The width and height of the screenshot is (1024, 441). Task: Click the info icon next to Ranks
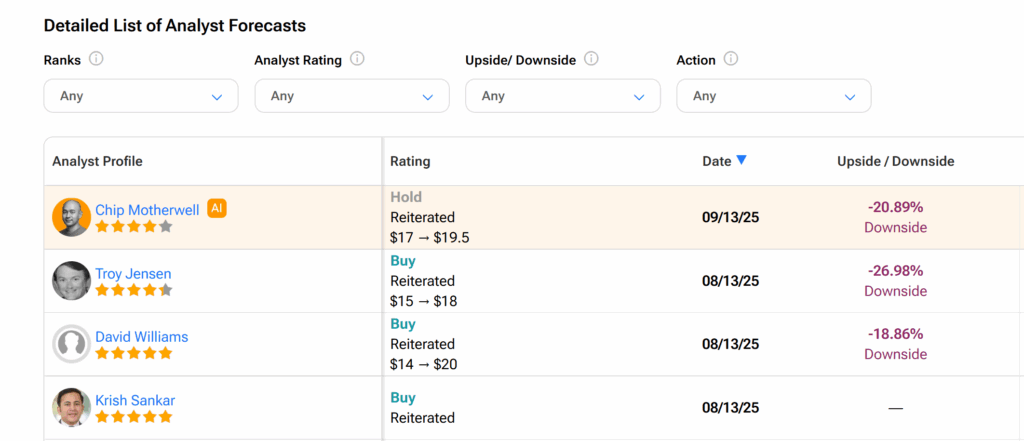click(96, 59)
